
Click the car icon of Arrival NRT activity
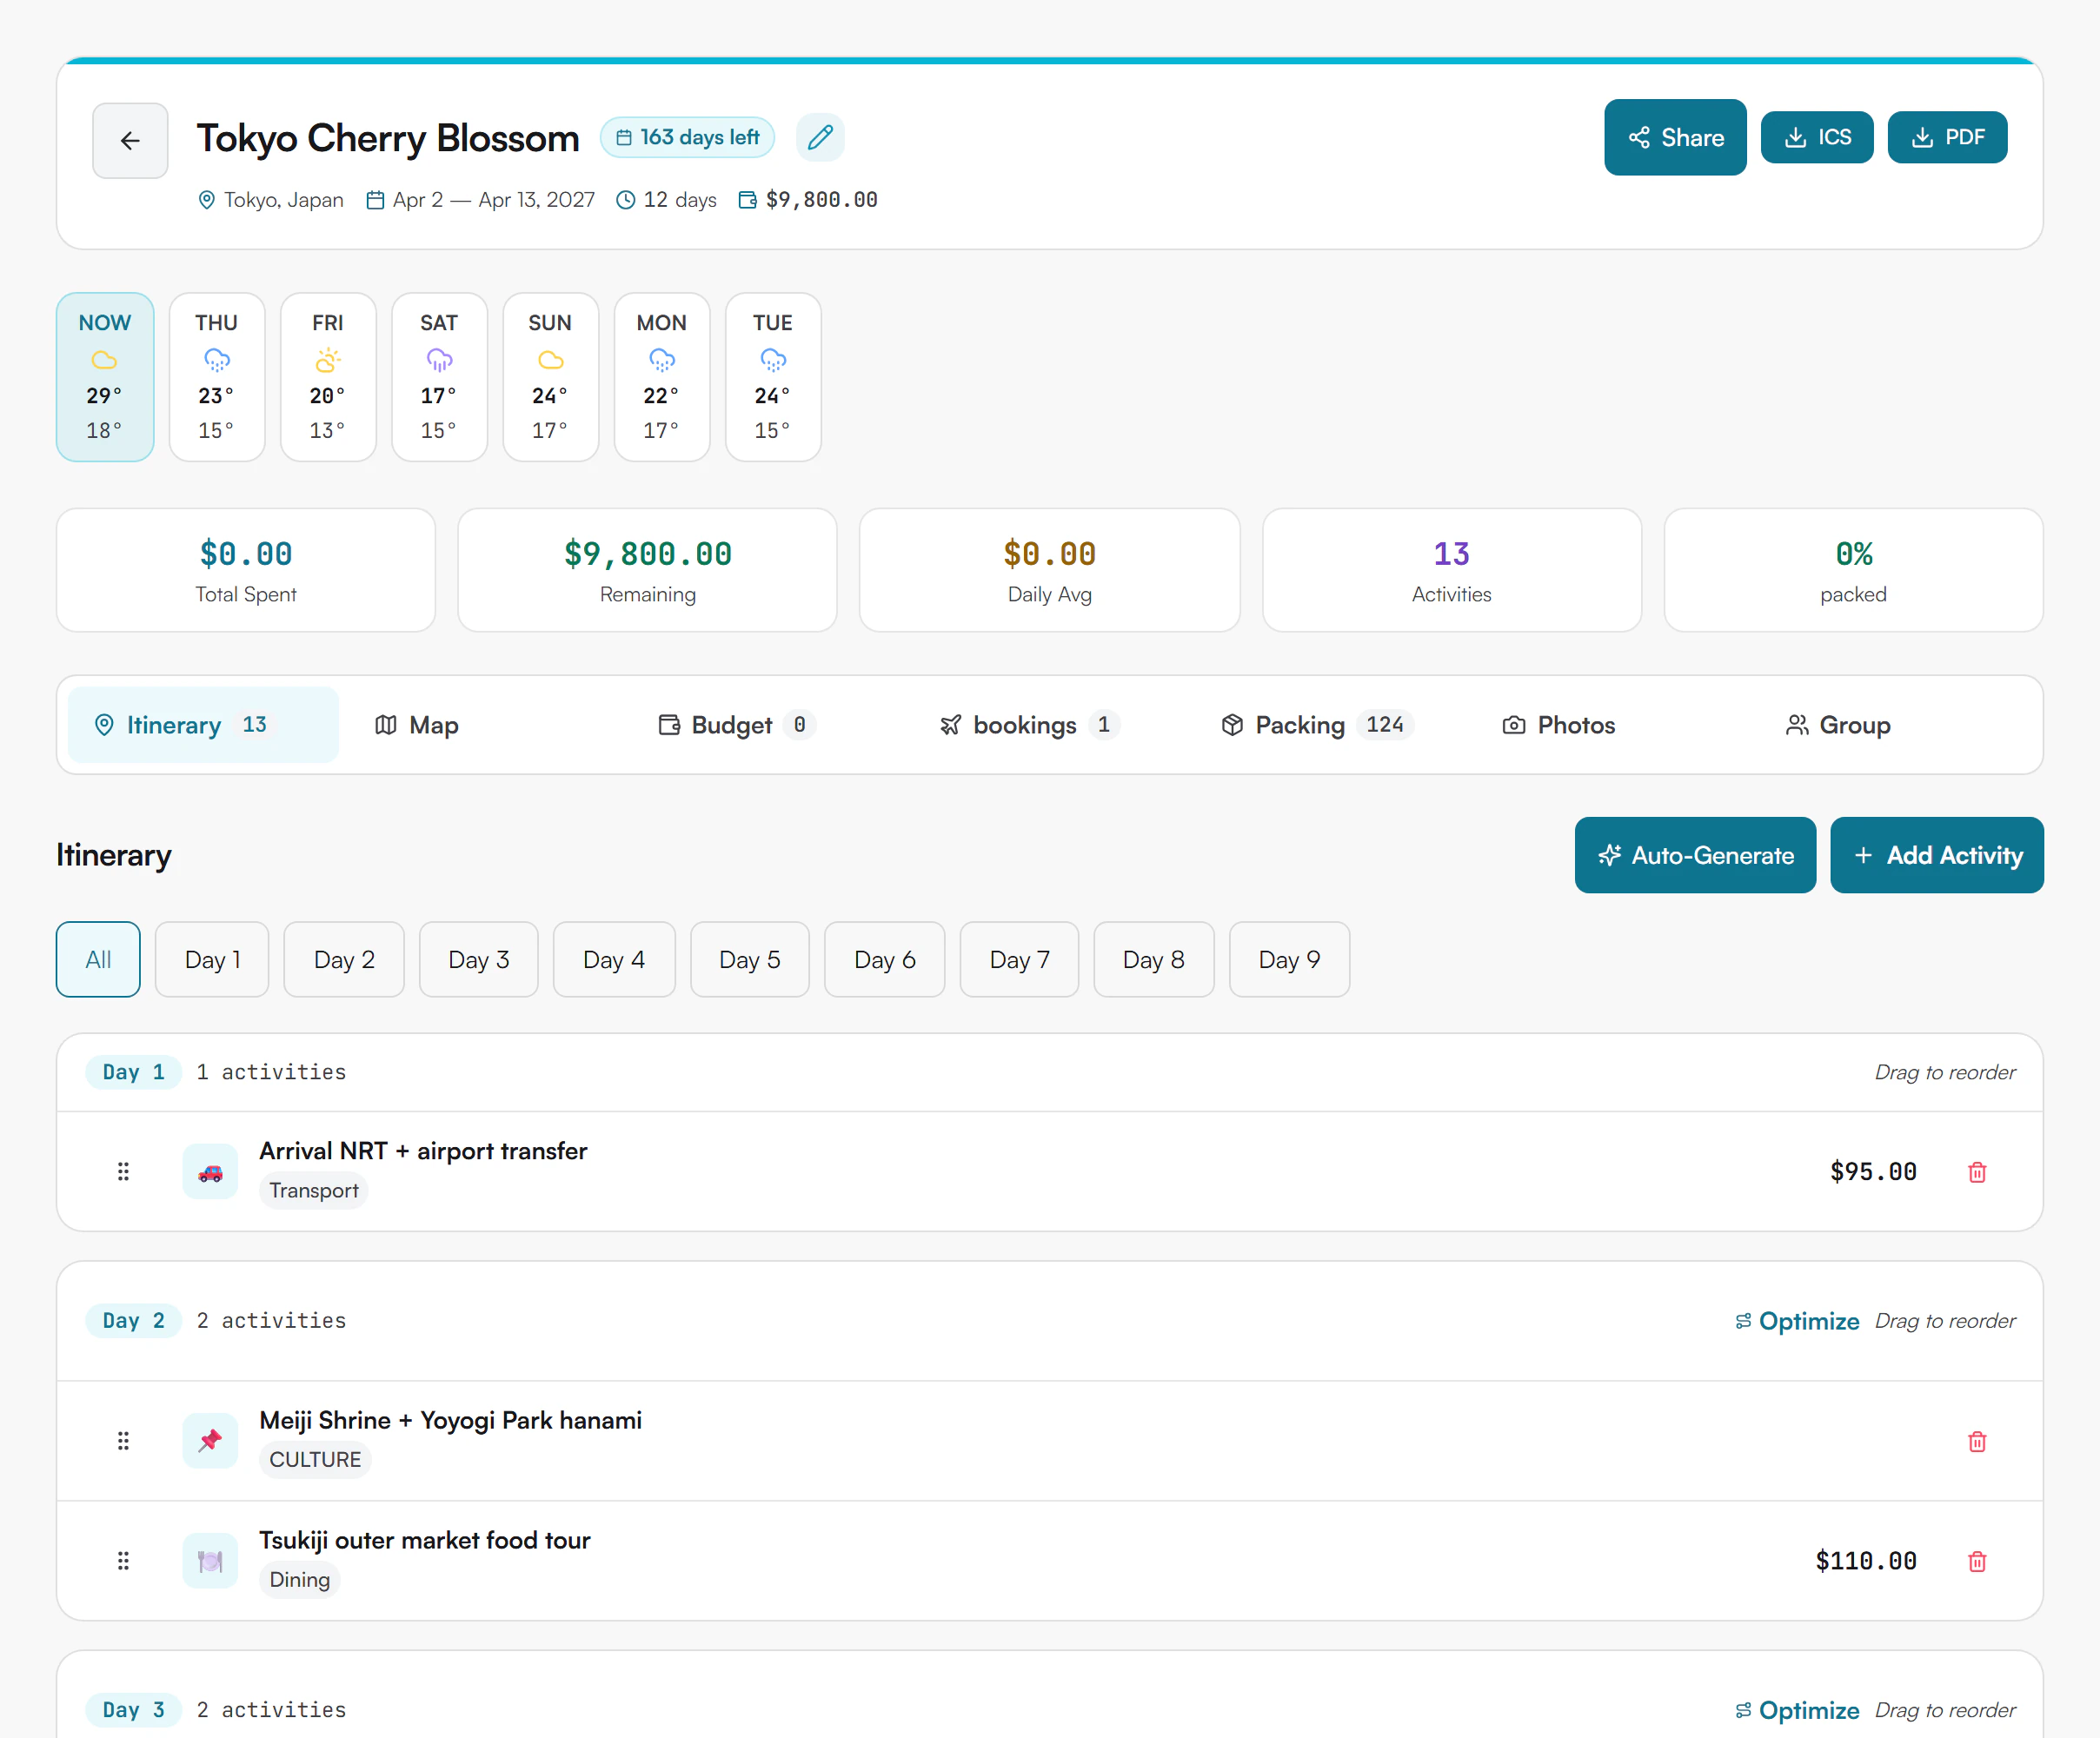pos(210,1172)
